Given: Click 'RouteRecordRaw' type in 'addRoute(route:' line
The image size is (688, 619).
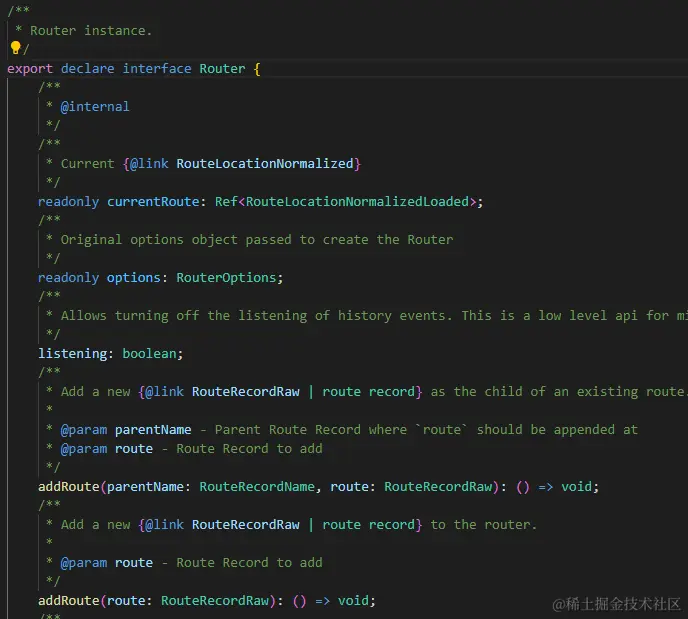Looking at the screenshot, I should coord(215,601).
